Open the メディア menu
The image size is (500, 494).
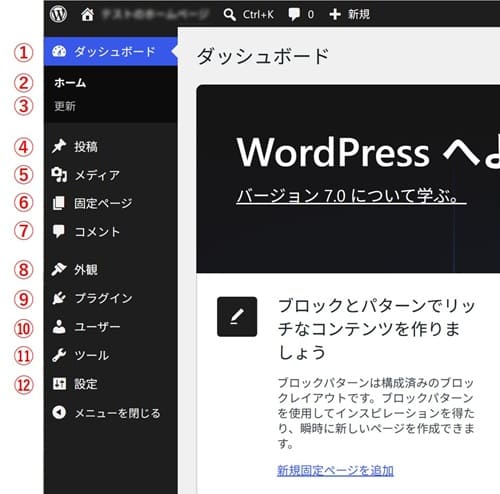point(111,175)
